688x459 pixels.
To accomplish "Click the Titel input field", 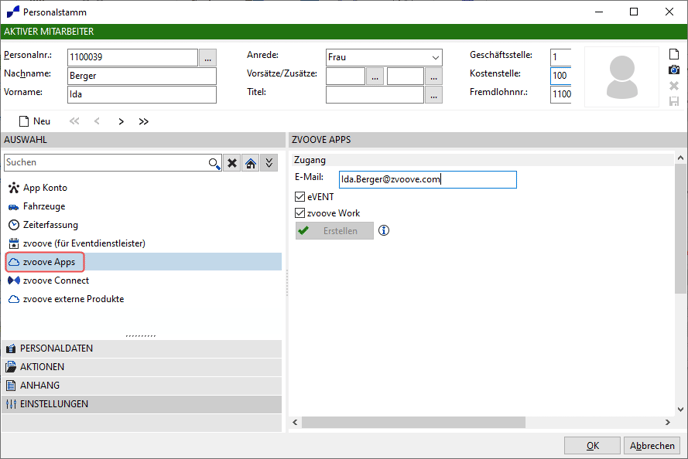I will tap(375, 95).
